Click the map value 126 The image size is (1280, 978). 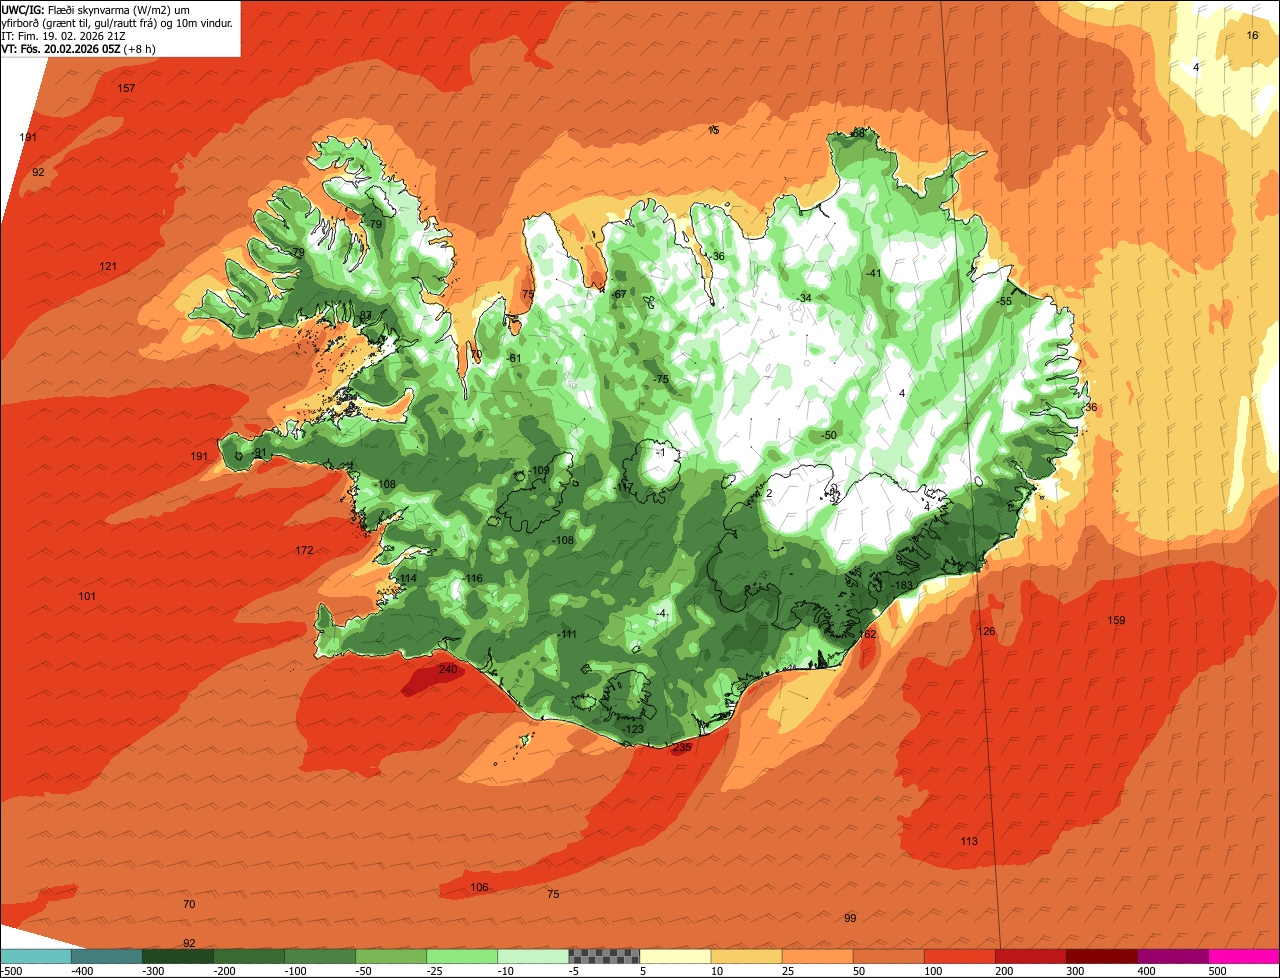986,632
